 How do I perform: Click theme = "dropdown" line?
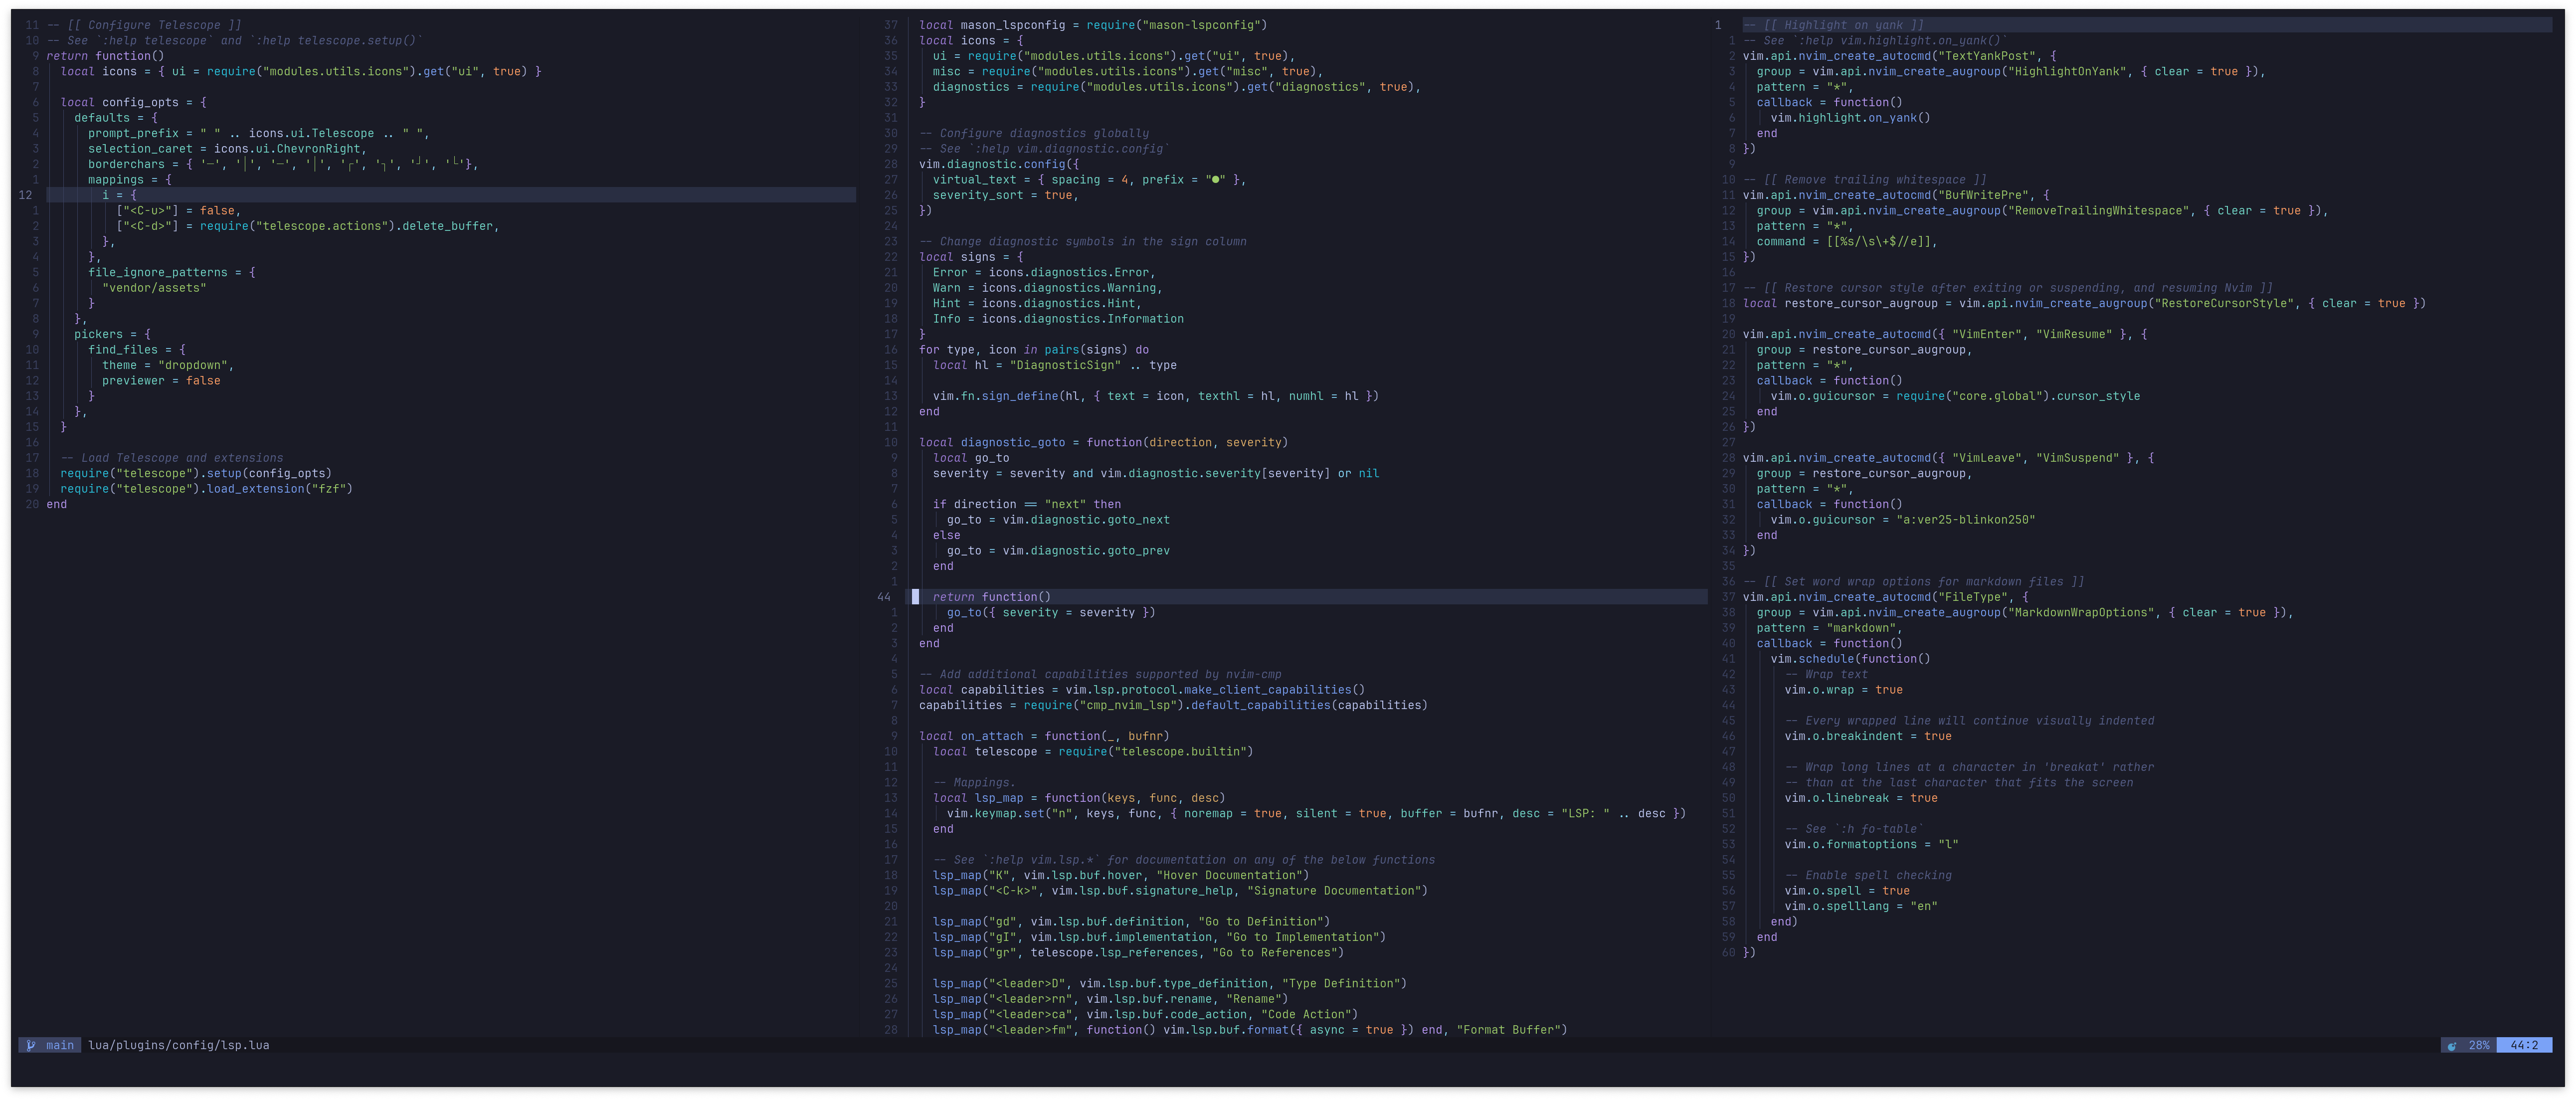pyautogui.click(x=168, y=365)
